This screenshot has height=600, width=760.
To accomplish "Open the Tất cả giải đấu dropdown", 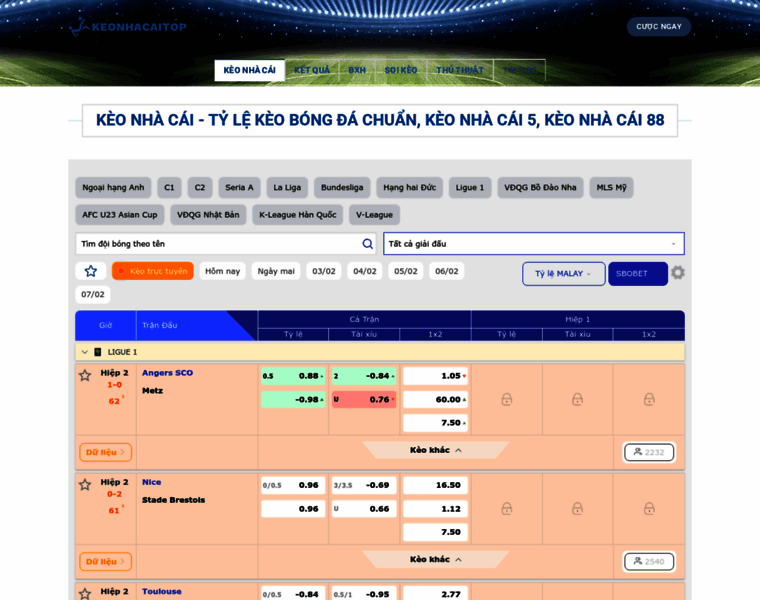I will point(534,244).
